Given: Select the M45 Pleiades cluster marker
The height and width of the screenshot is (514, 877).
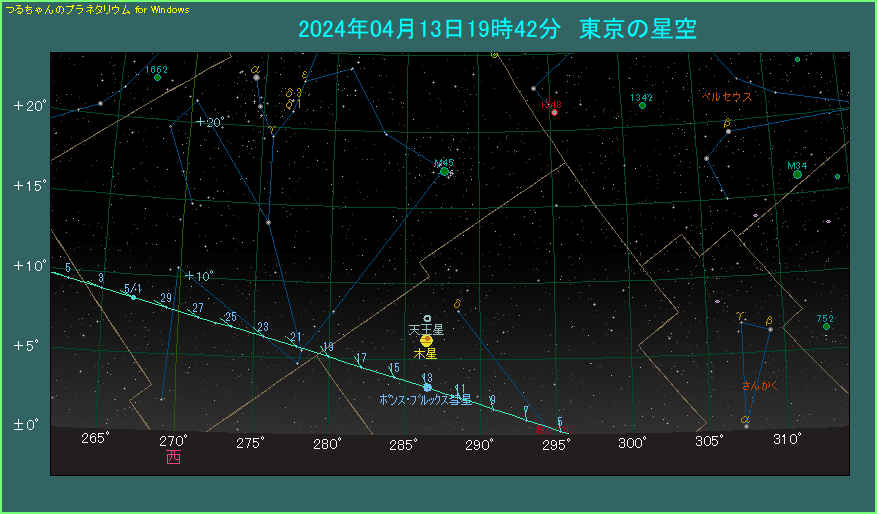Looking at the screenshot, I should 444,172.
